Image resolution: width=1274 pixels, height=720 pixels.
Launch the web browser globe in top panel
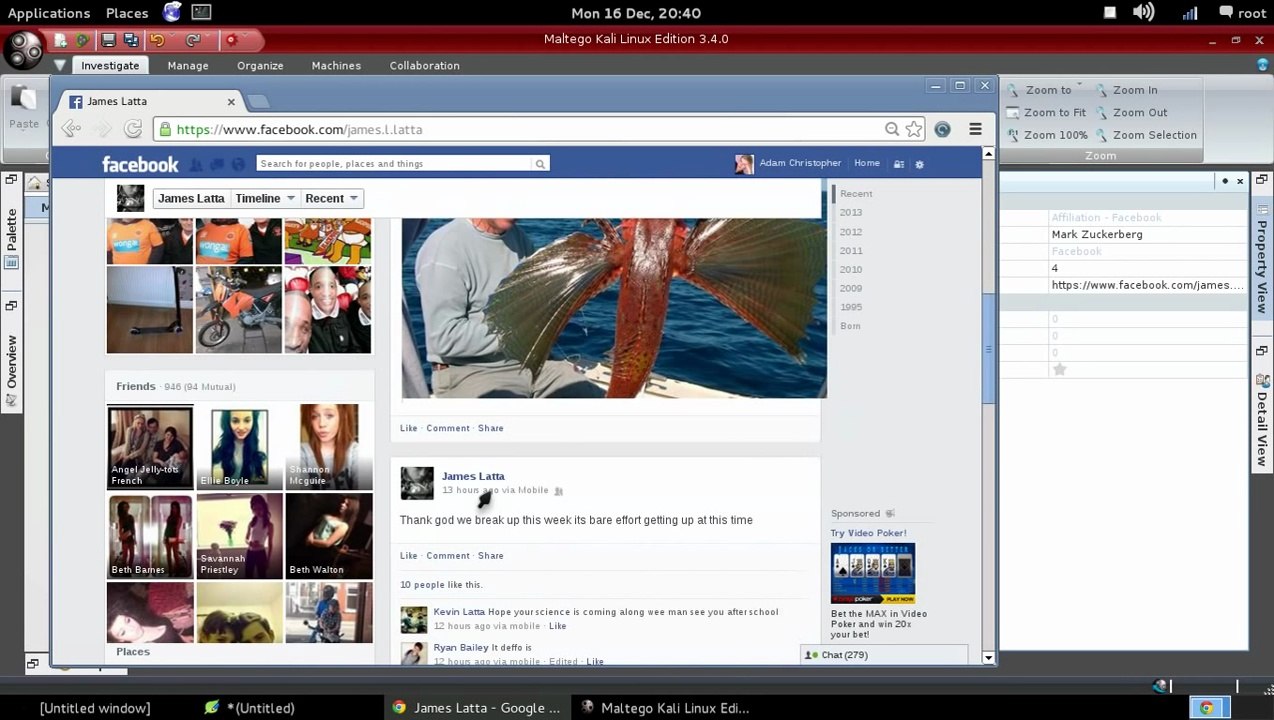[172, 12]
